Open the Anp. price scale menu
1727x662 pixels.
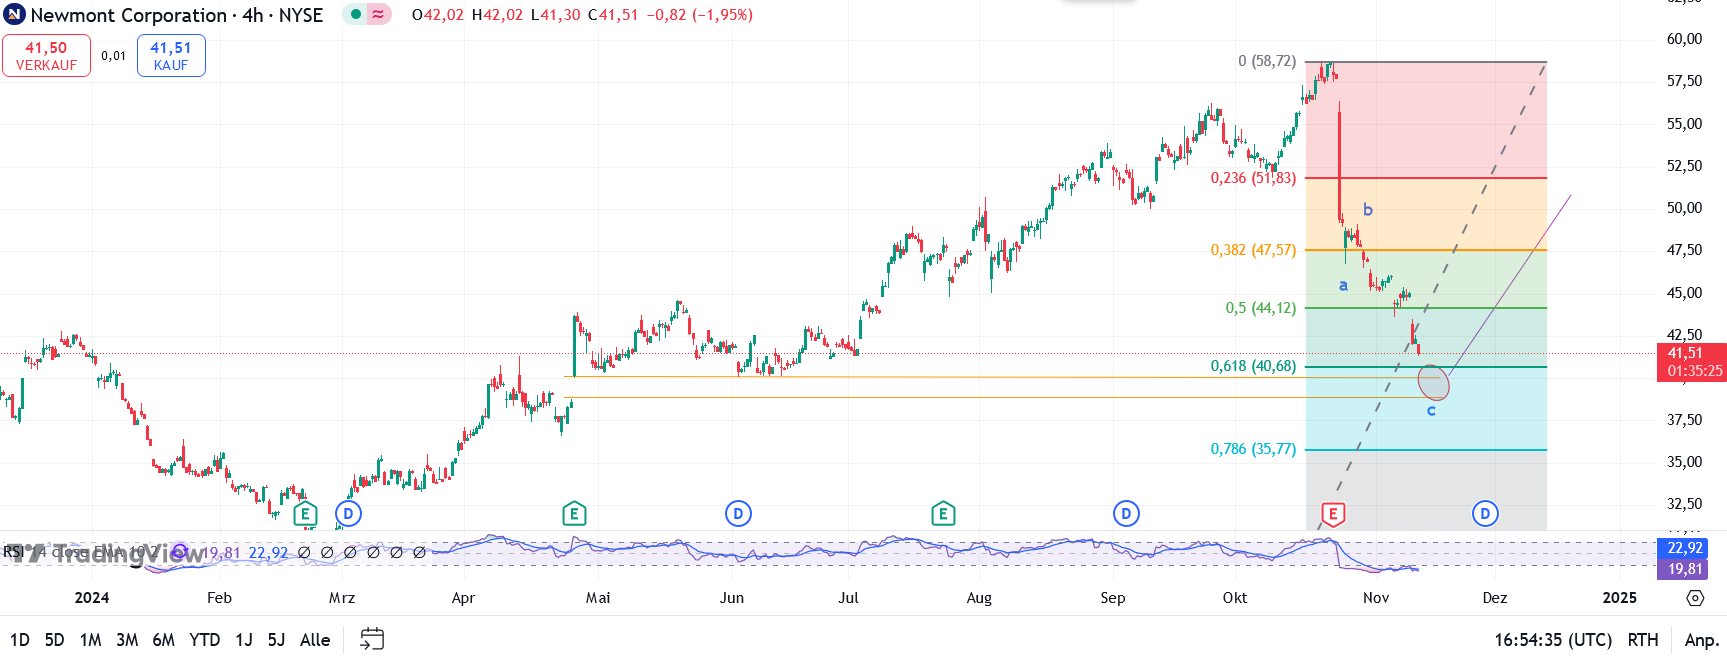point(1700,640)
